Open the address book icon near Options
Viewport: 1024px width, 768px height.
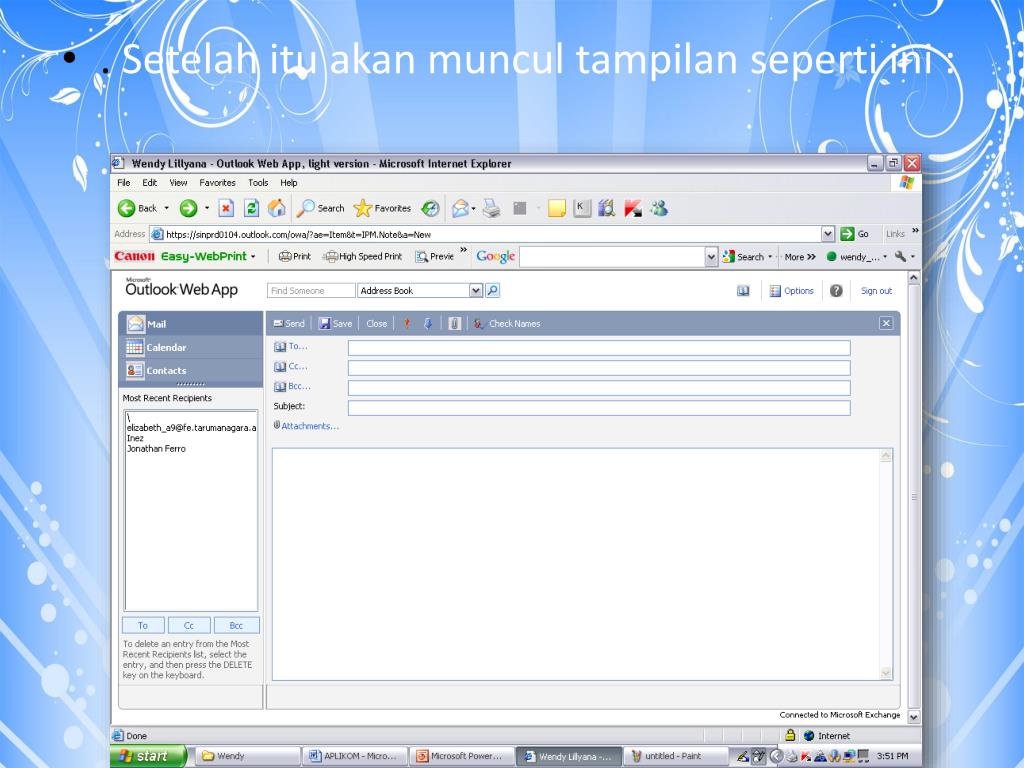pyautogui.click(x=743, y=291)
